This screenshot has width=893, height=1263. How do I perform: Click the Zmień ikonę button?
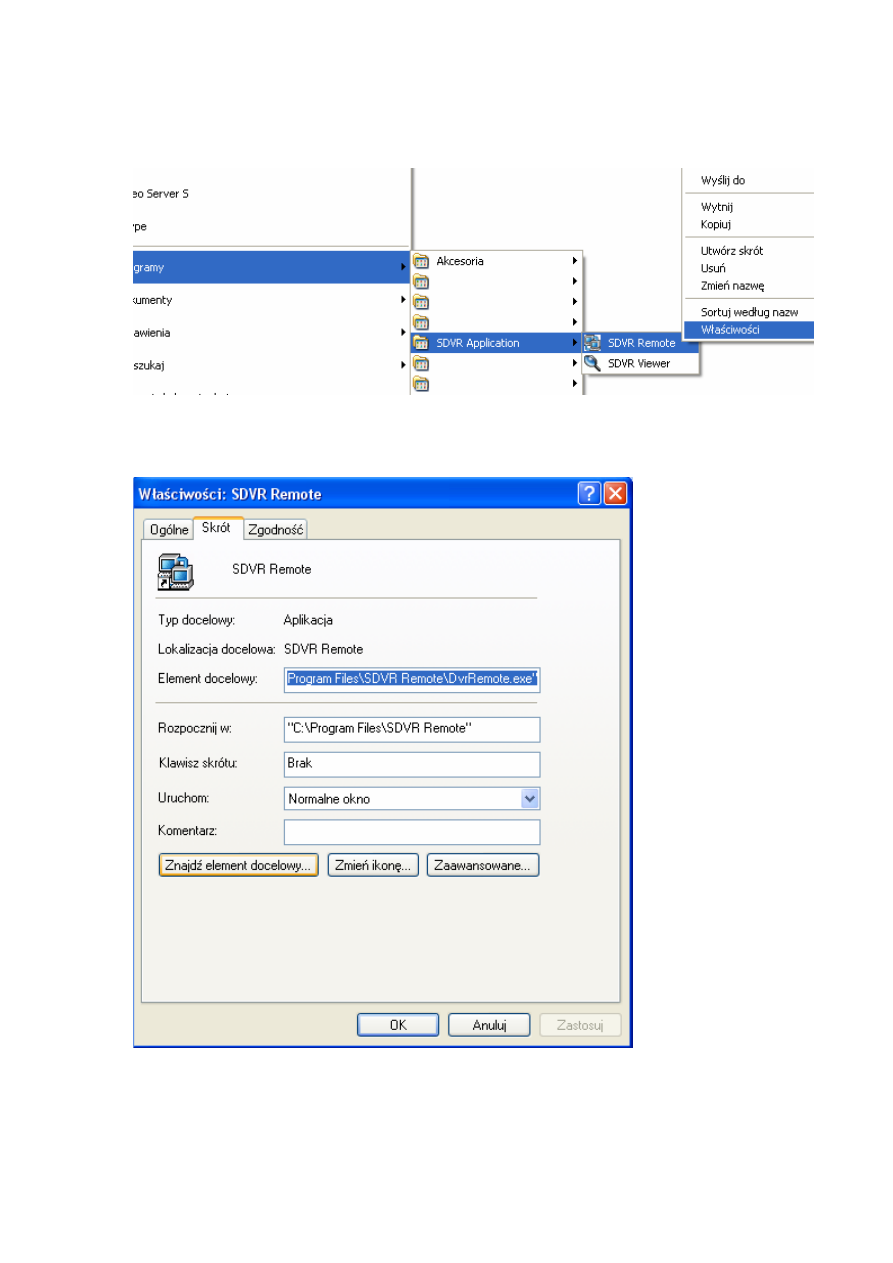tap(372, 866)
